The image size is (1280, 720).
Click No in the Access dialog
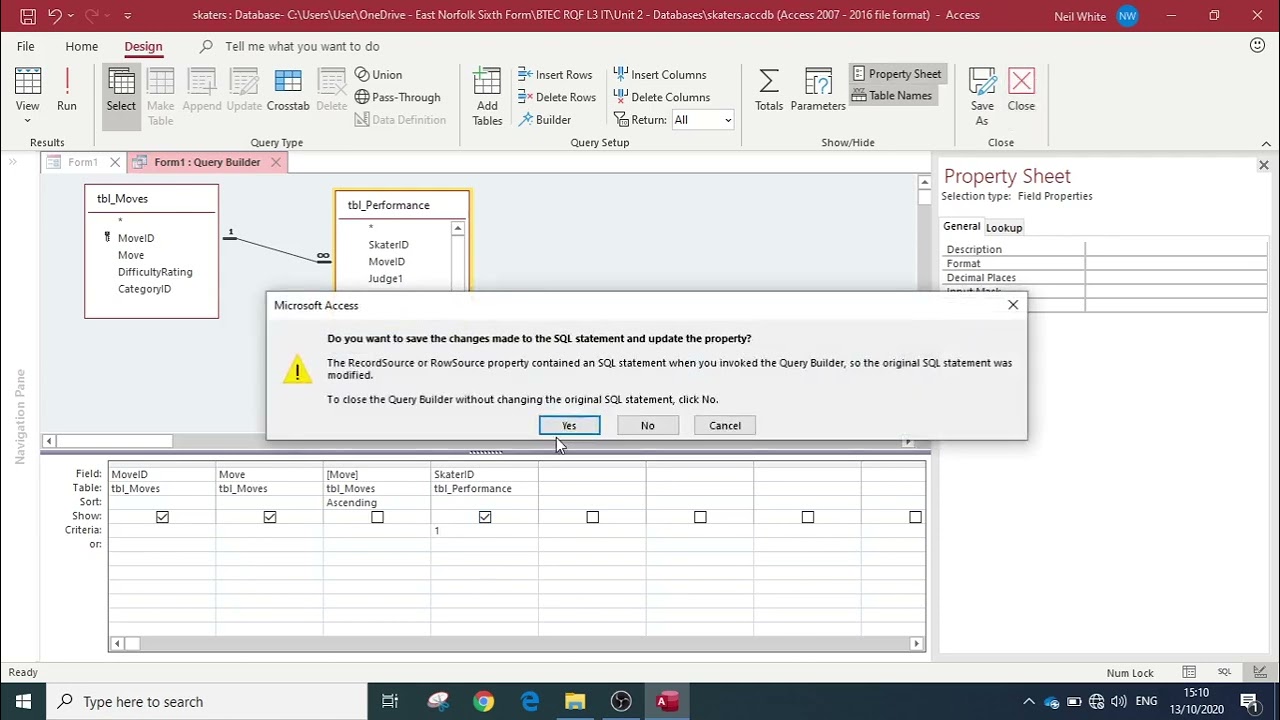pos(647,426)
